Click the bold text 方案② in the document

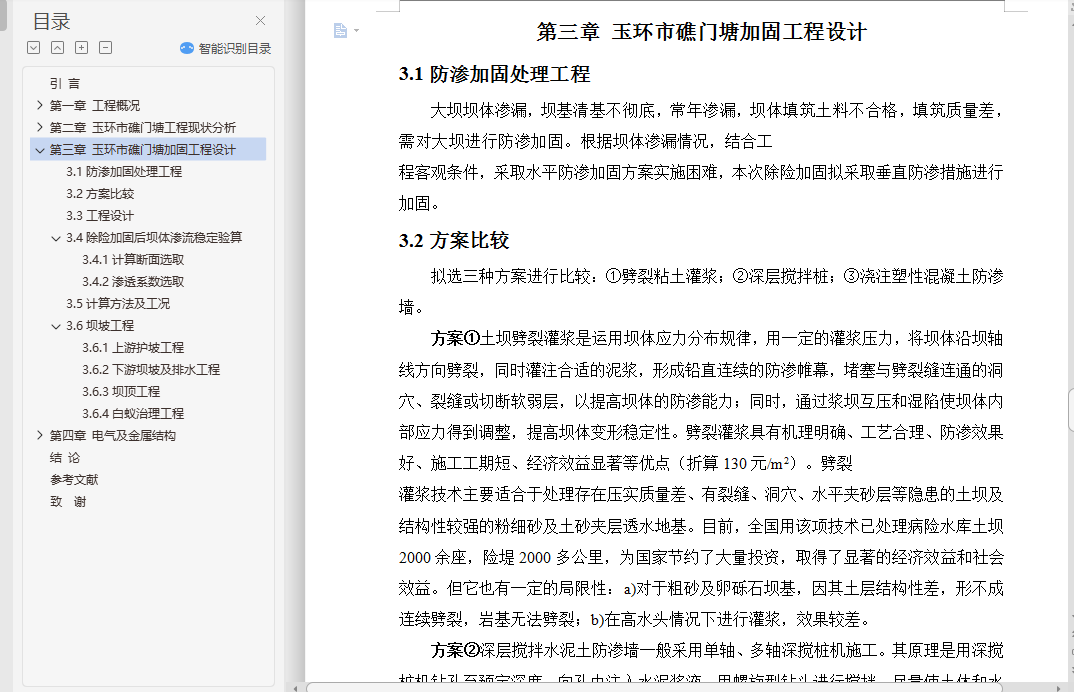coord(455,650)
